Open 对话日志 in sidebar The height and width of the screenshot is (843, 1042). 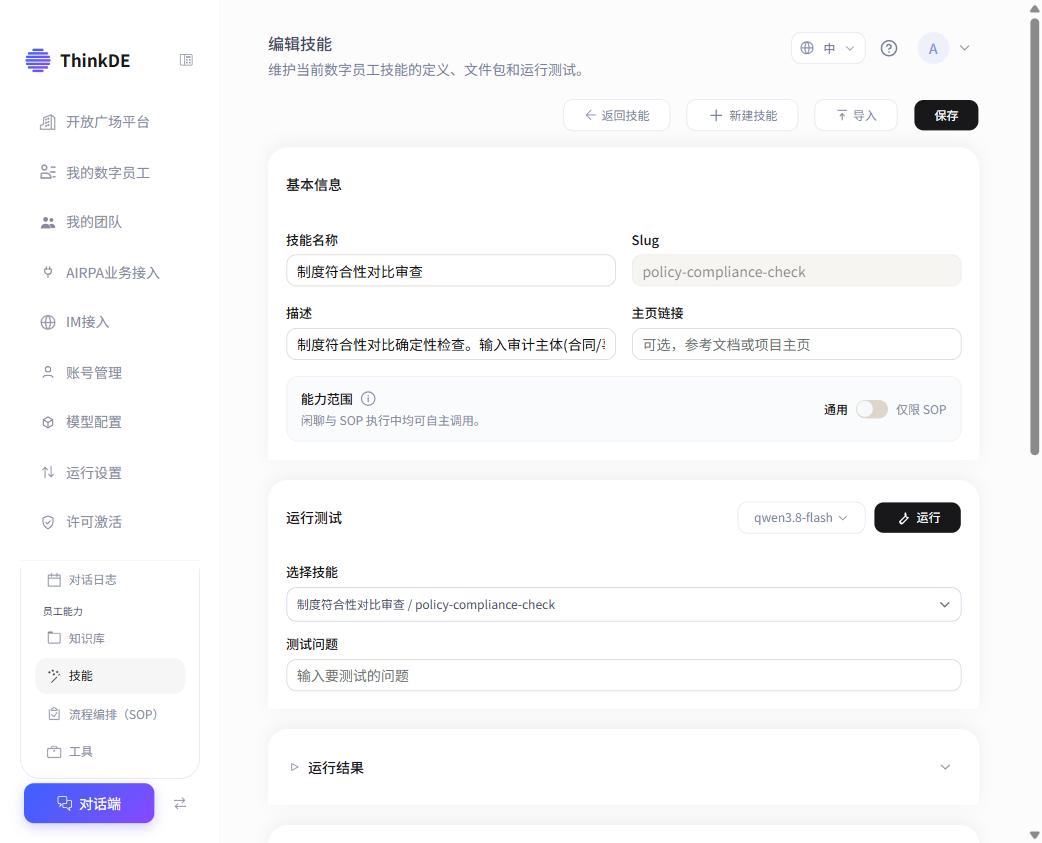coord(92,580)
